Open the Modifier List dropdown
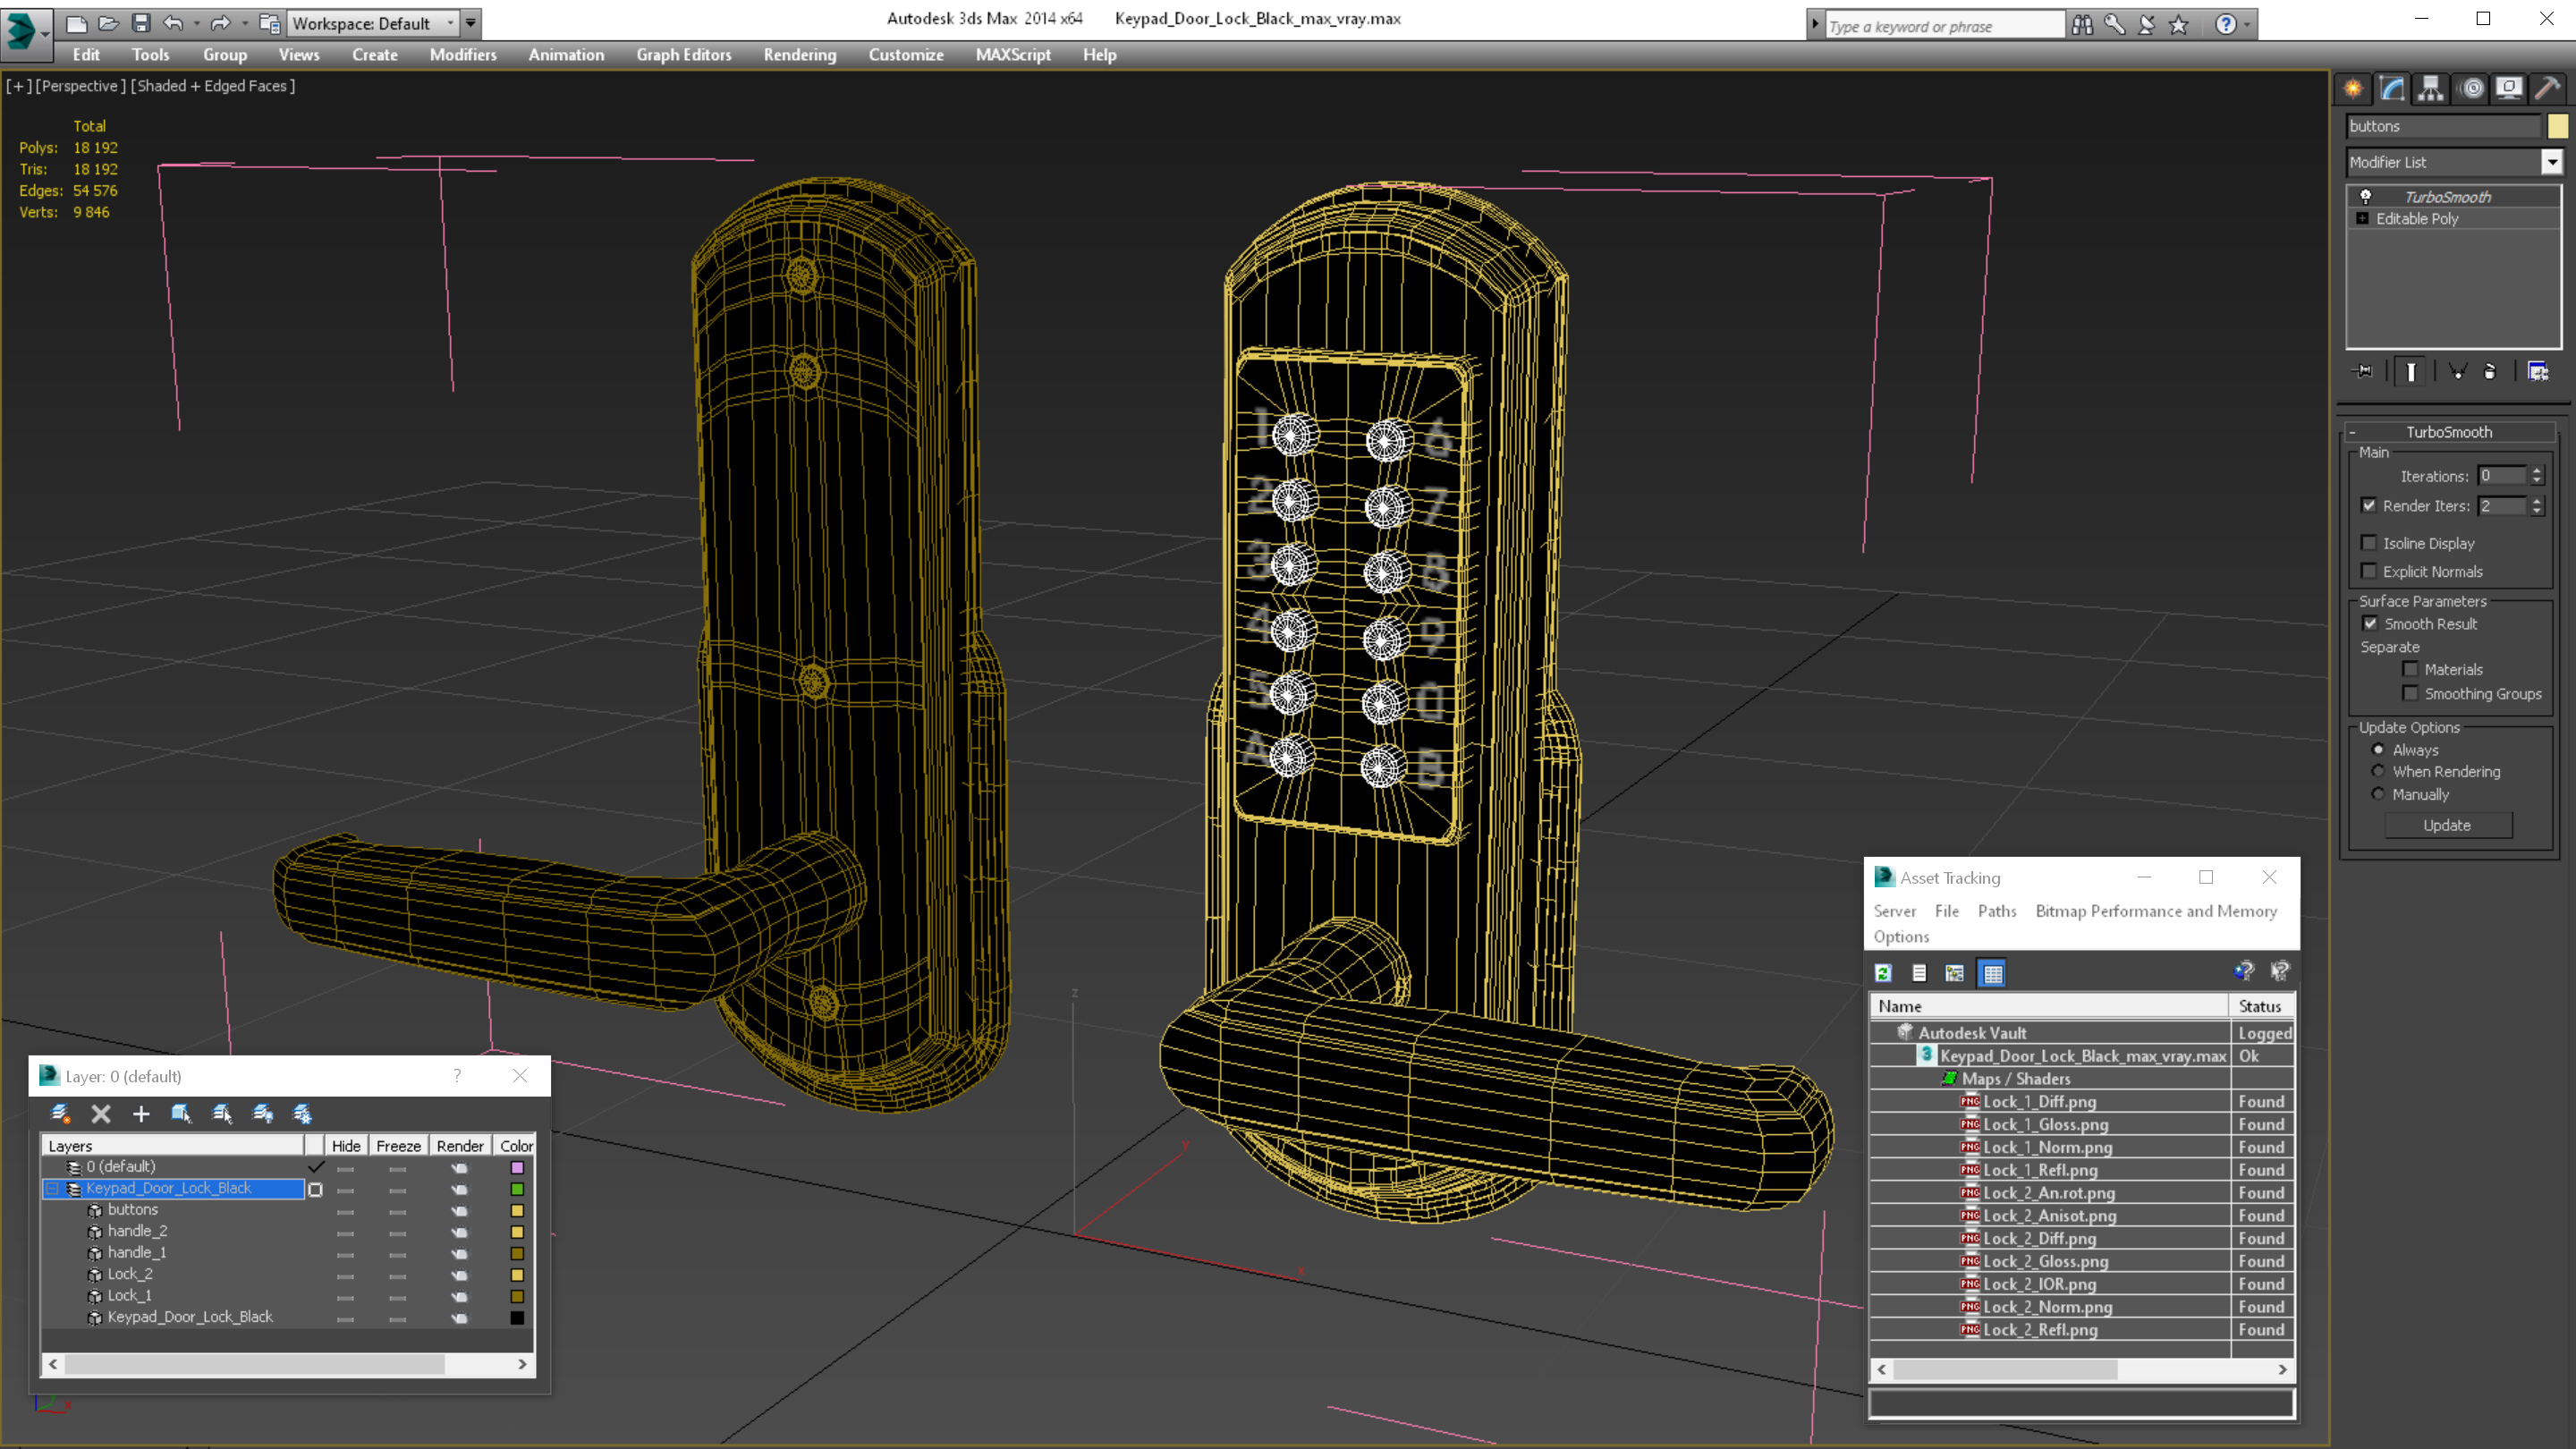The image size is (2576, 1449). pos(2453,162)
